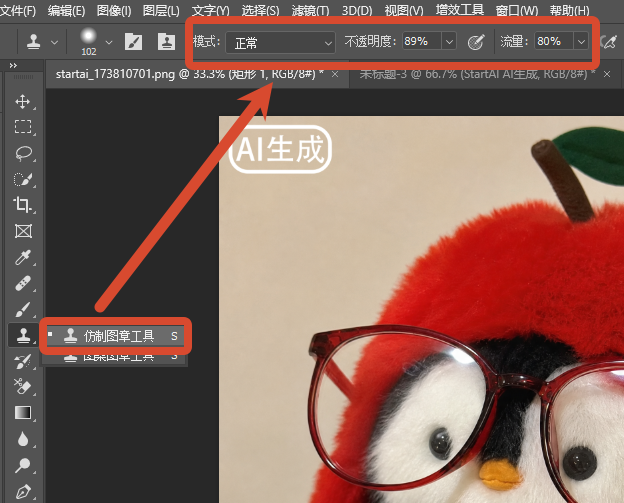This screenshot has height=503, width=624.
Task: Open the brush preset picker showing 102
Action: (x=88, y=41)
